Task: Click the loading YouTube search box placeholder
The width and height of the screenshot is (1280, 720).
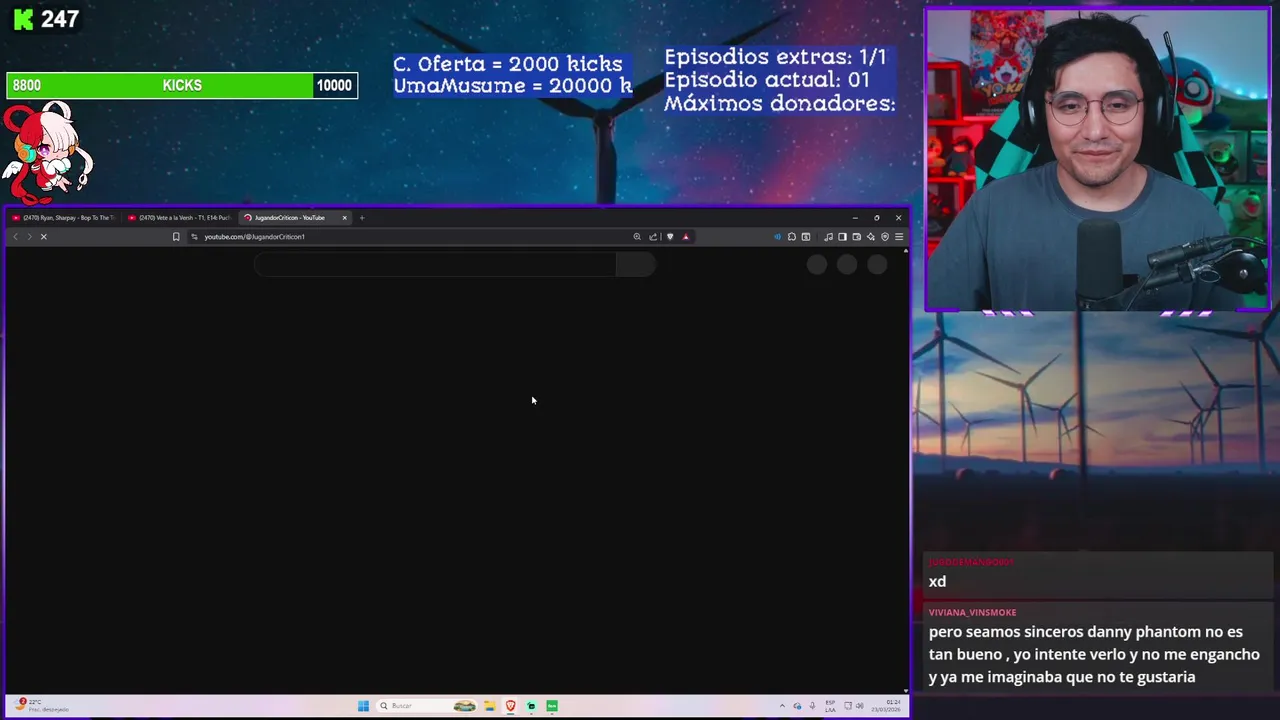Action: 435,264
